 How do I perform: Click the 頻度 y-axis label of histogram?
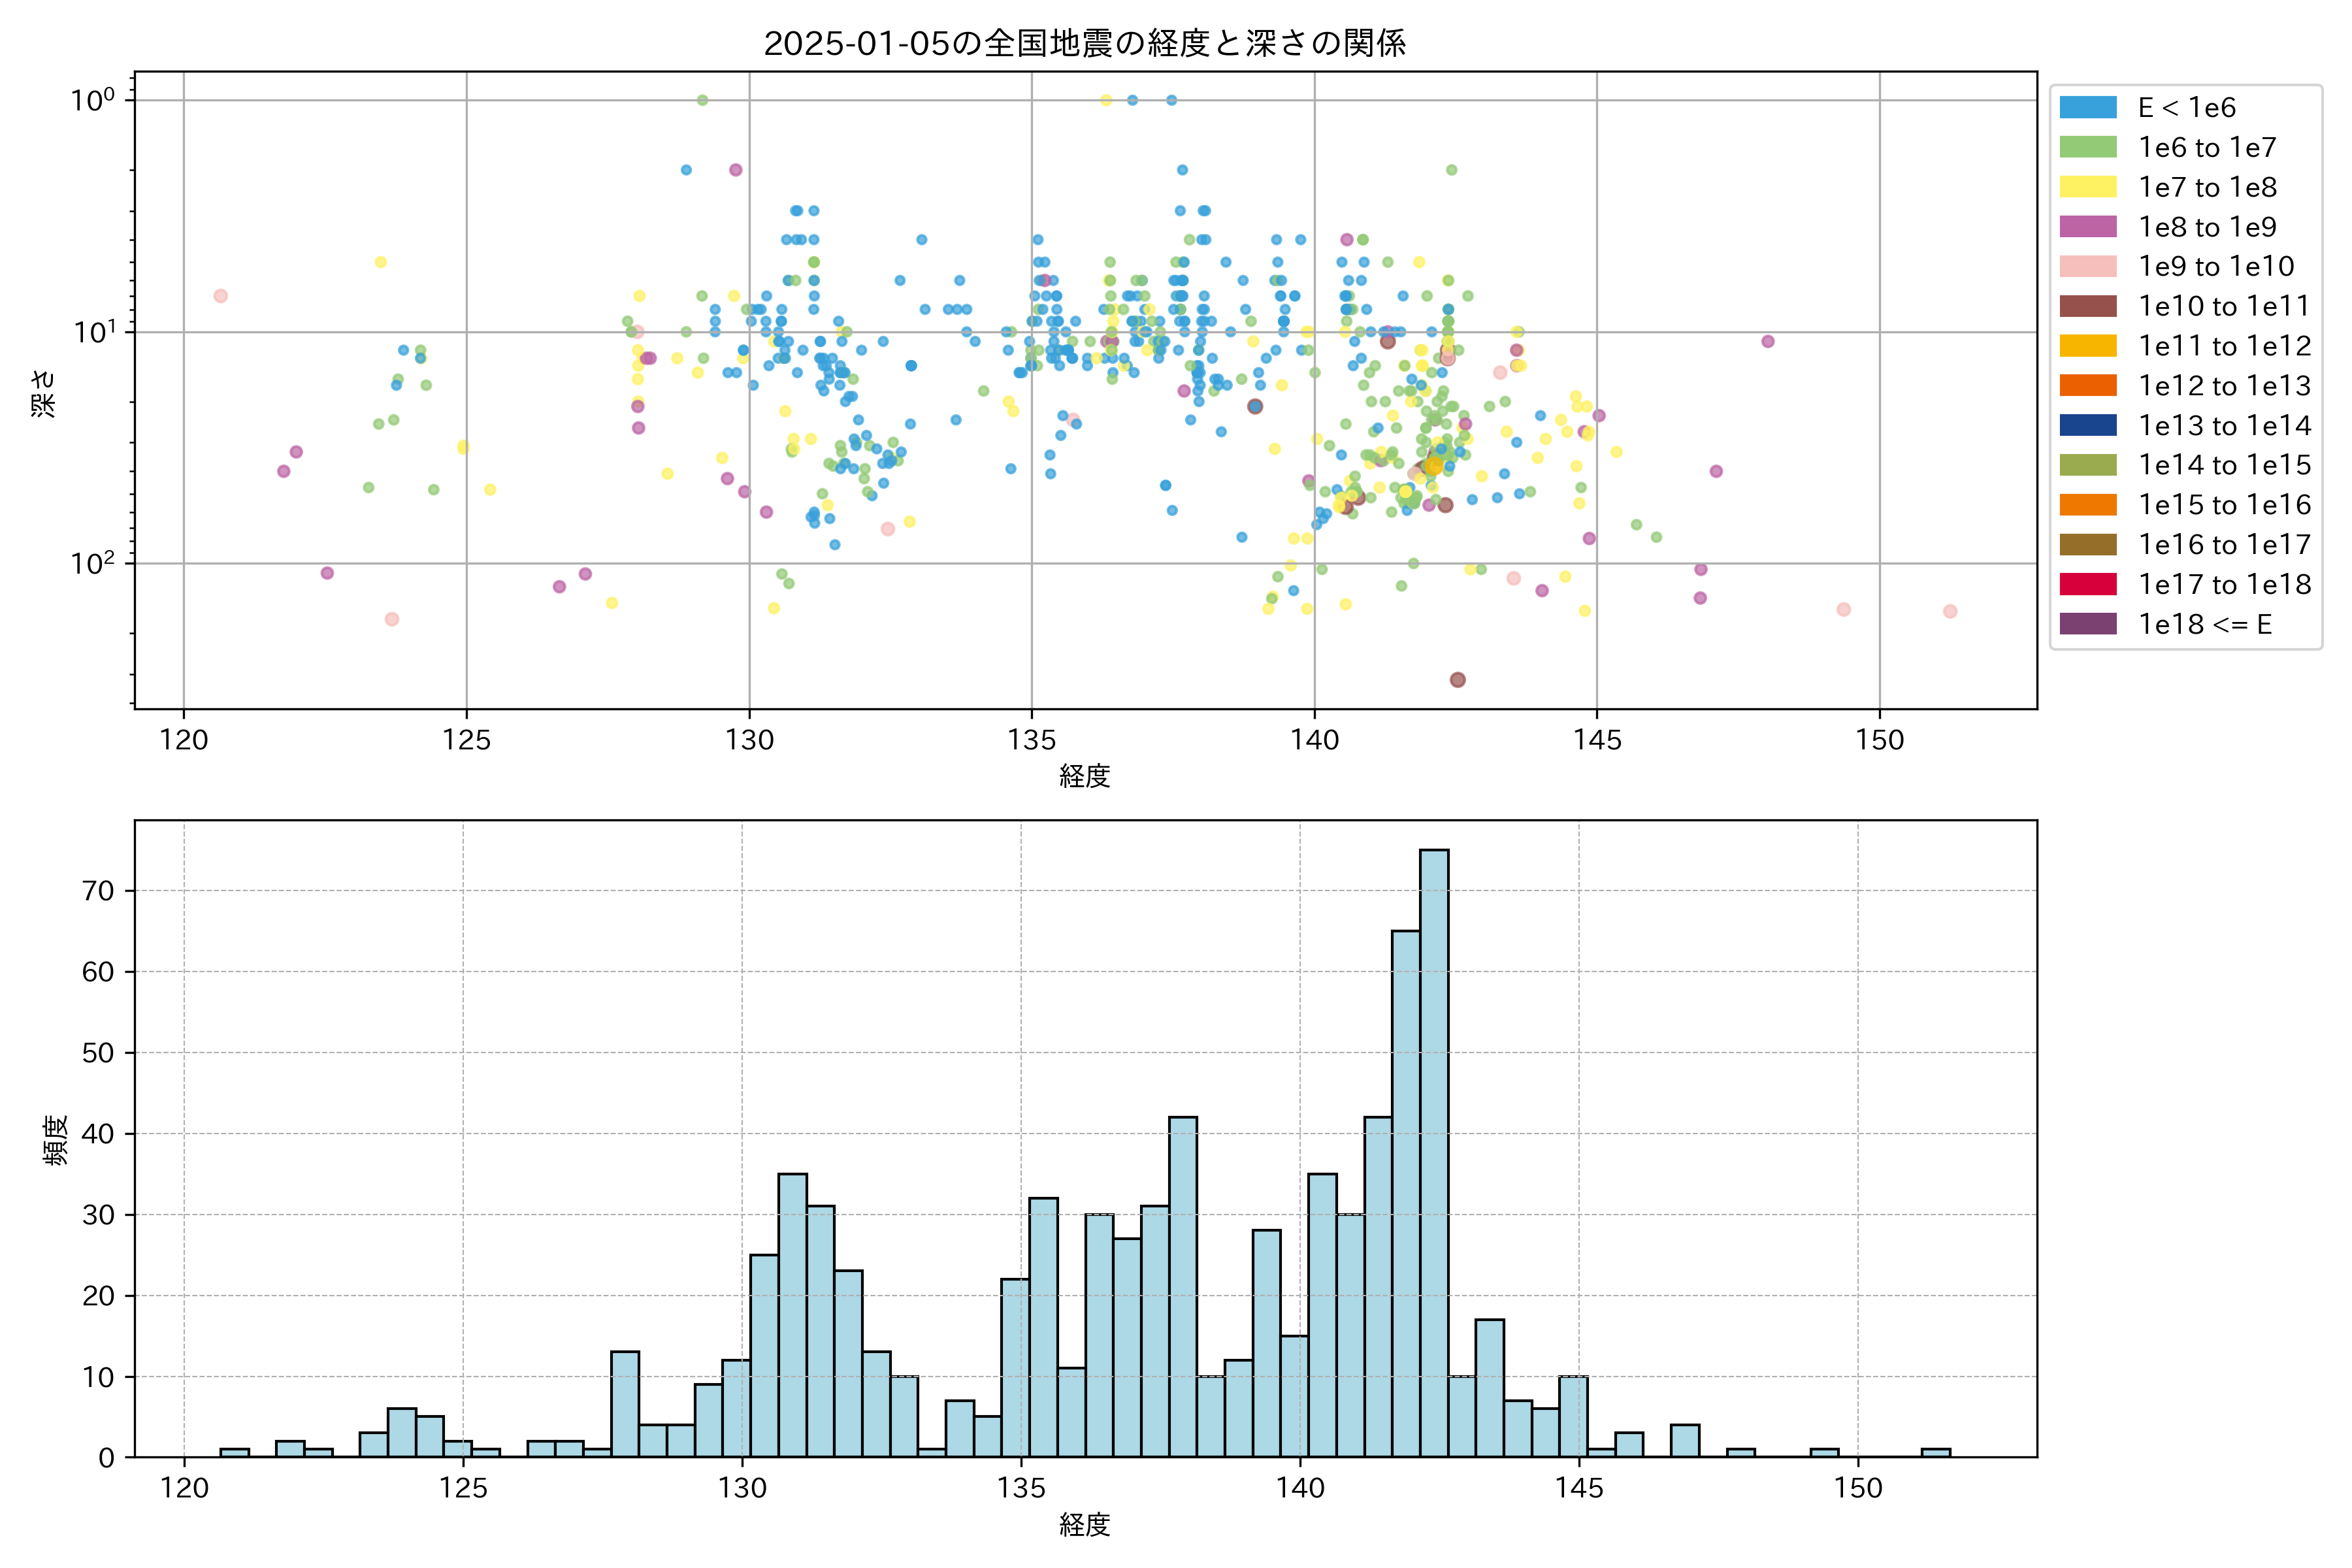coord(55,1140)
